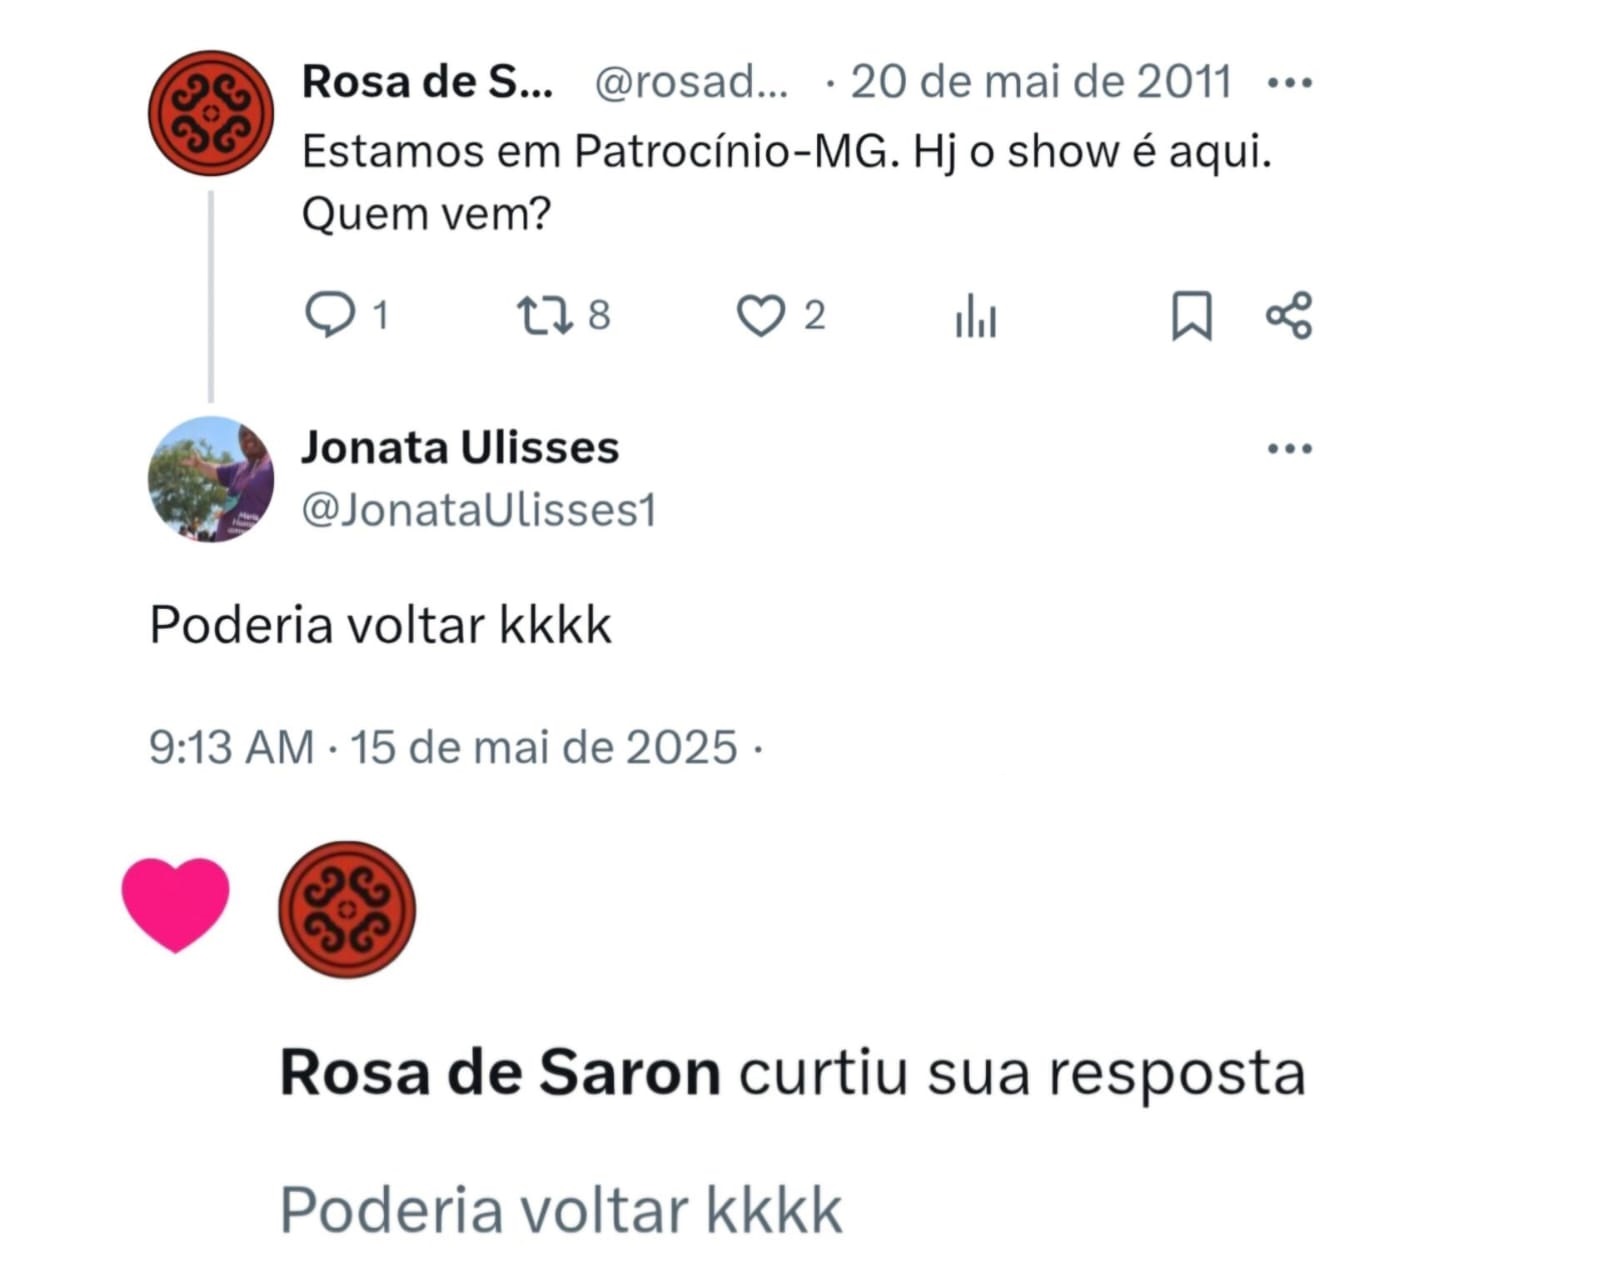Open the tweet analytics bar chart icon
Image resolution: width=1599 pixels, height=1279 pixels.
tap(976, 315)
